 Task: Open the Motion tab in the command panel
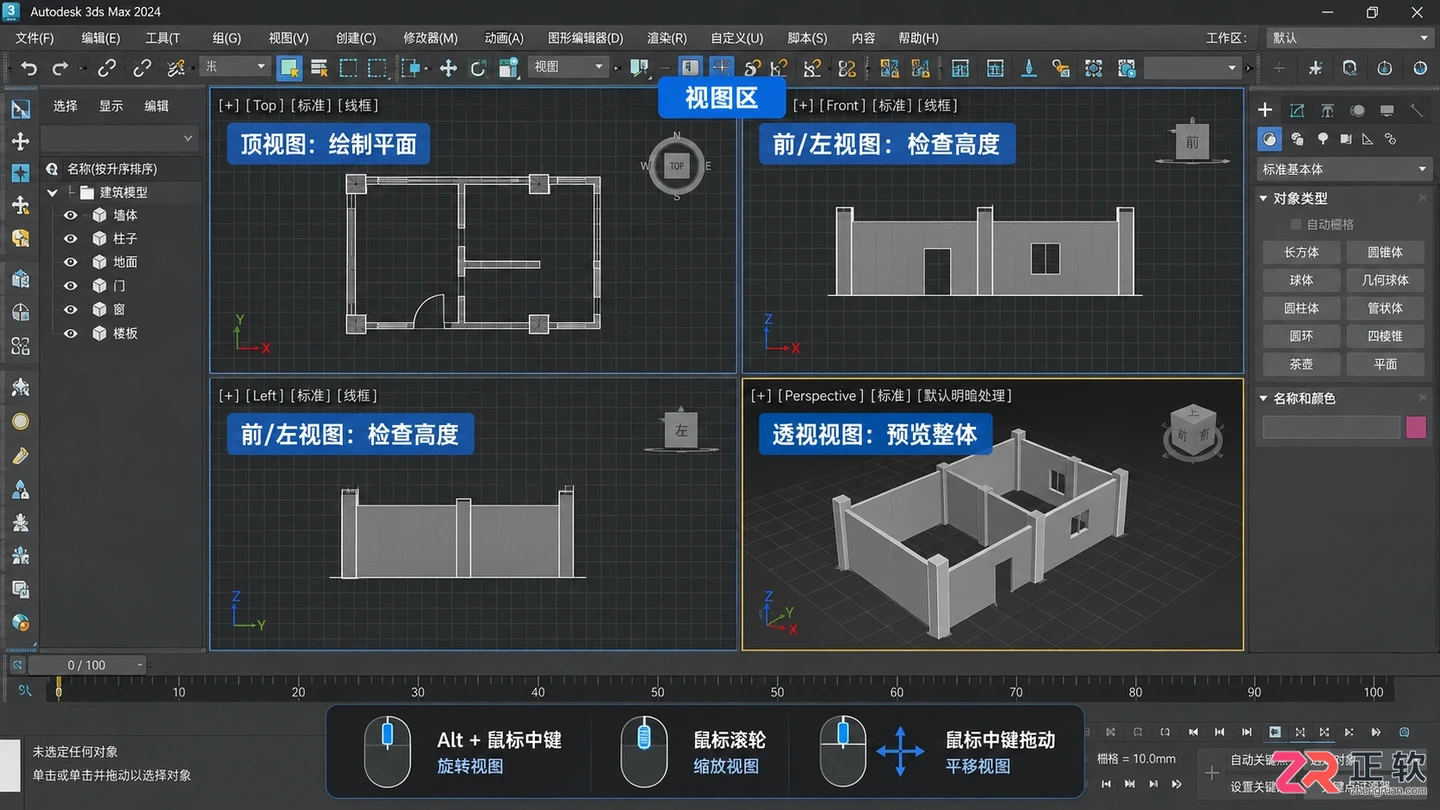[x=1357, y=110]
